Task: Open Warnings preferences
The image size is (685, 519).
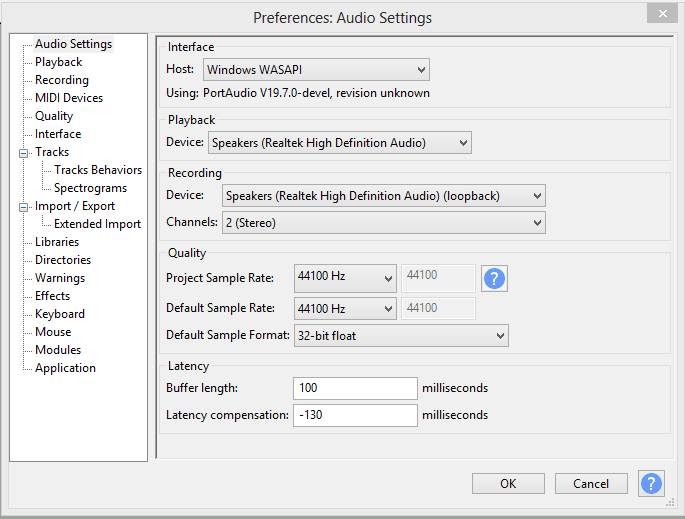Action: point(60,278)
